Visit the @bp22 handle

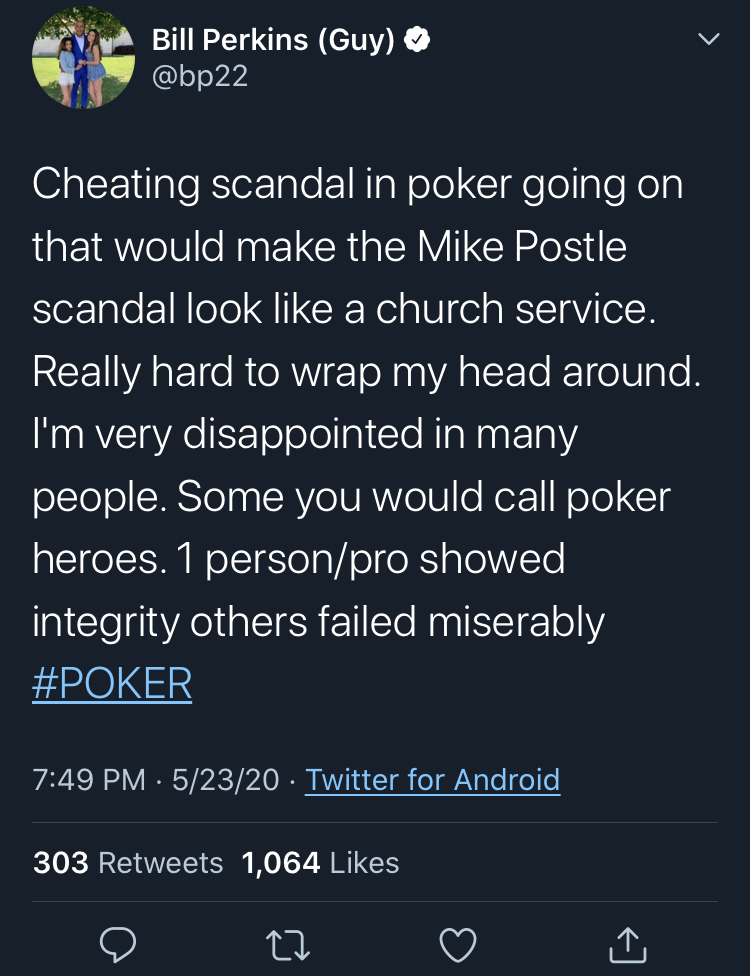click(200, 76)
